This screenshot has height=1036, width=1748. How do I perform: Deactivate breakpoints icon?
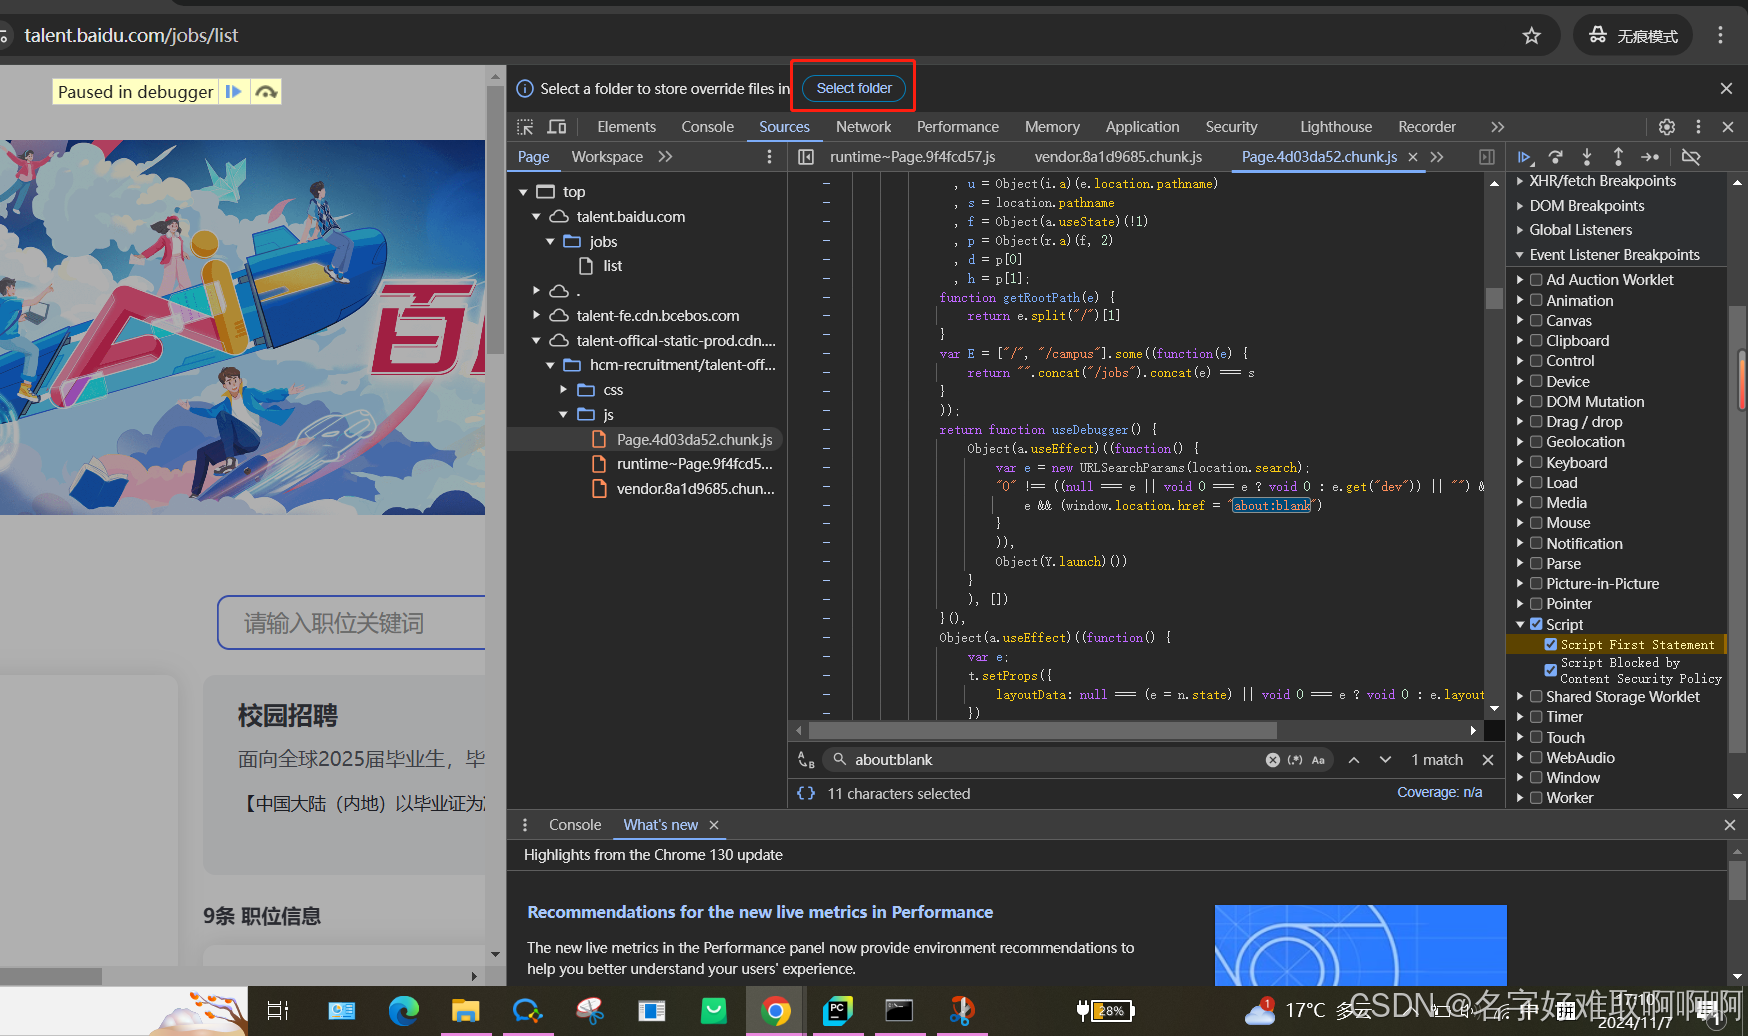1691,157
